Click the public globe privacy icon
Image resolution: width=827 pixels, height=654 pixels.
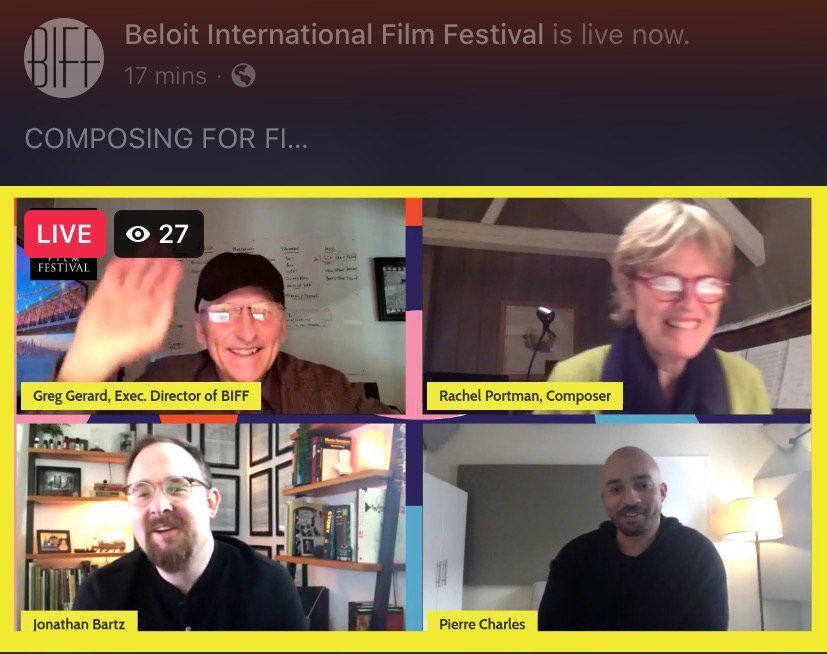[244, 75]
